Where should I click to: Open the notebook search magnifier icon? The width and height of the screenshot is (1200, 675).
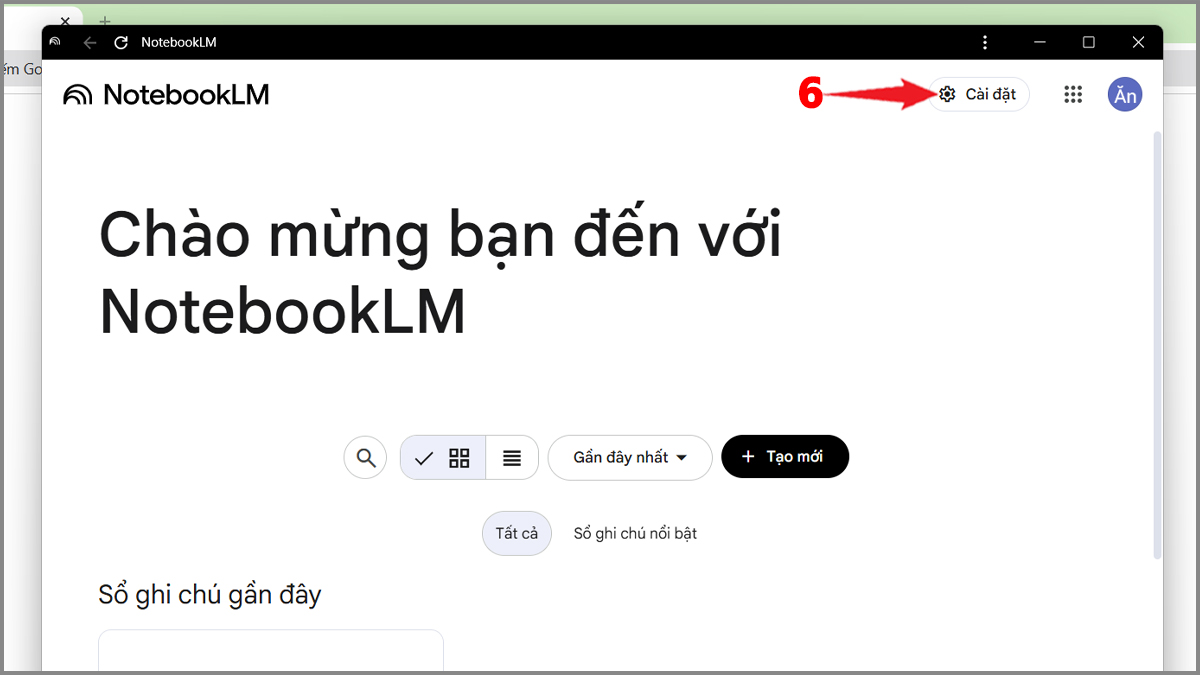click(365, 458)
